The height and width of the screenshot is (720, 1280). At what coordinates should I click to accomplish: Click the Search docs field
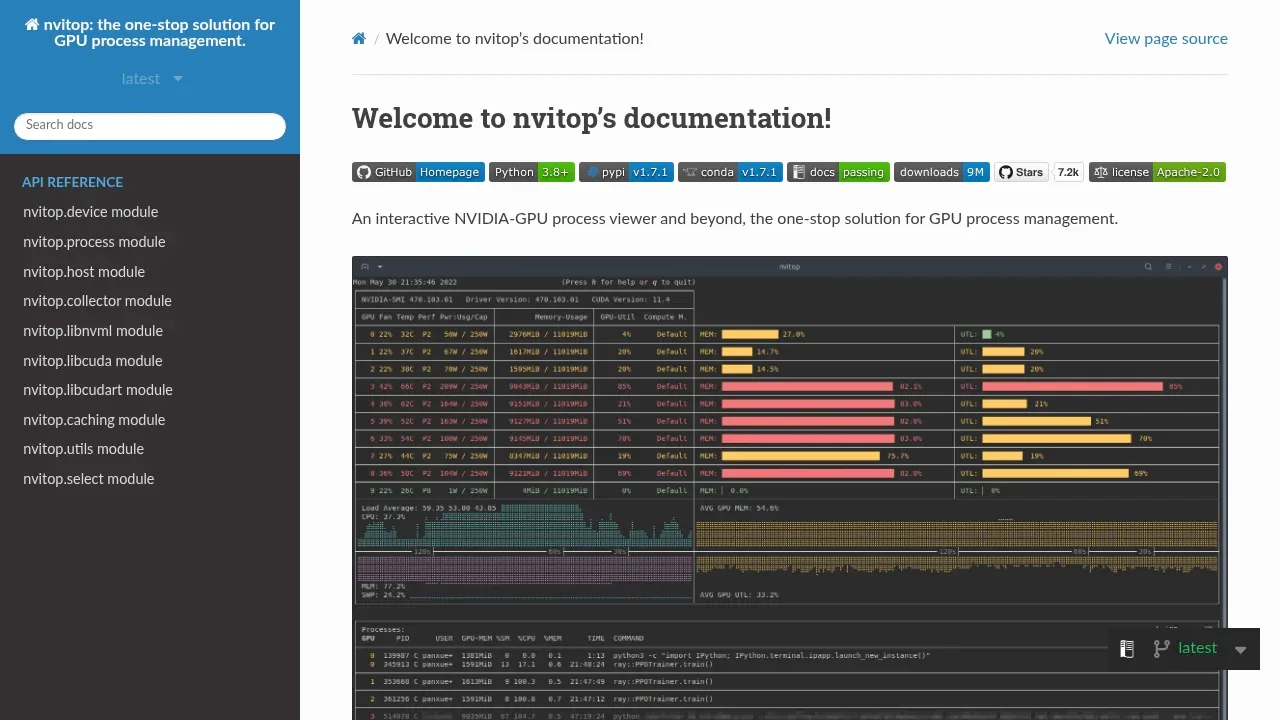click(x=150, y=126)
